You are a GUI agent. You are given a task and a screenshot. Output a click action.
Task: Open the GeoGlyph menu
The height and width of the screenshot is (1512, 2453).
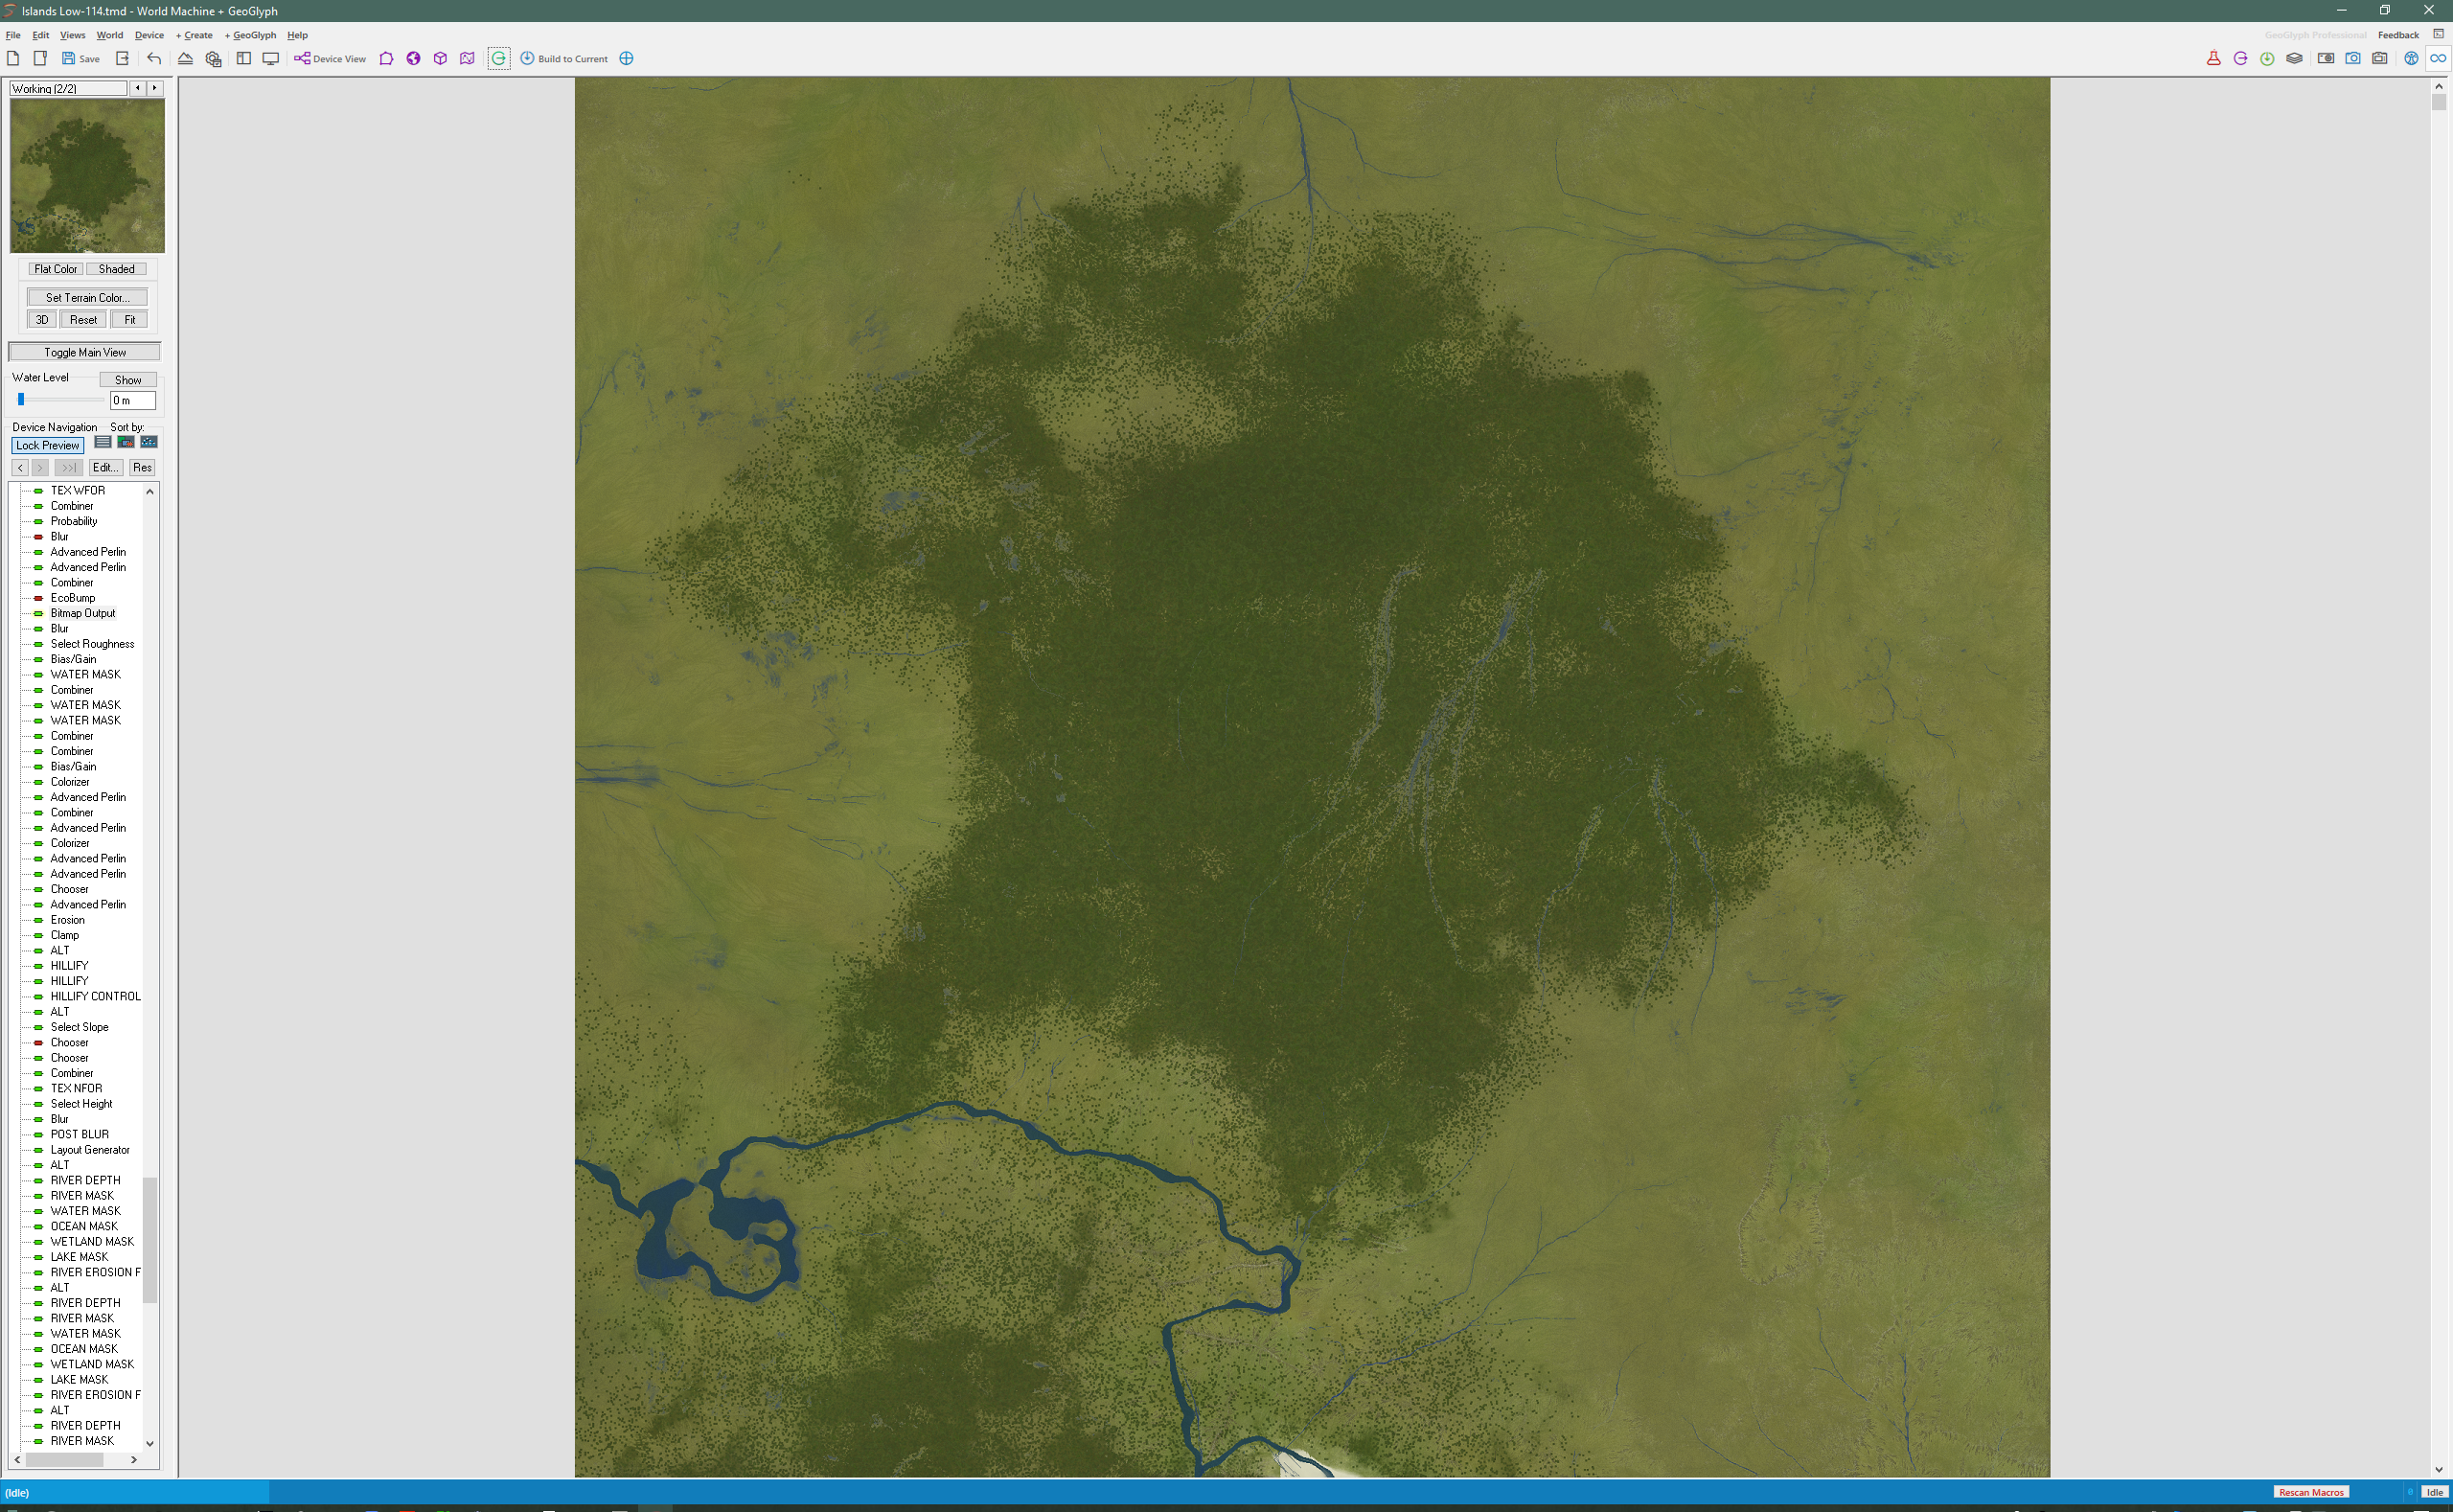coord(251,35)
